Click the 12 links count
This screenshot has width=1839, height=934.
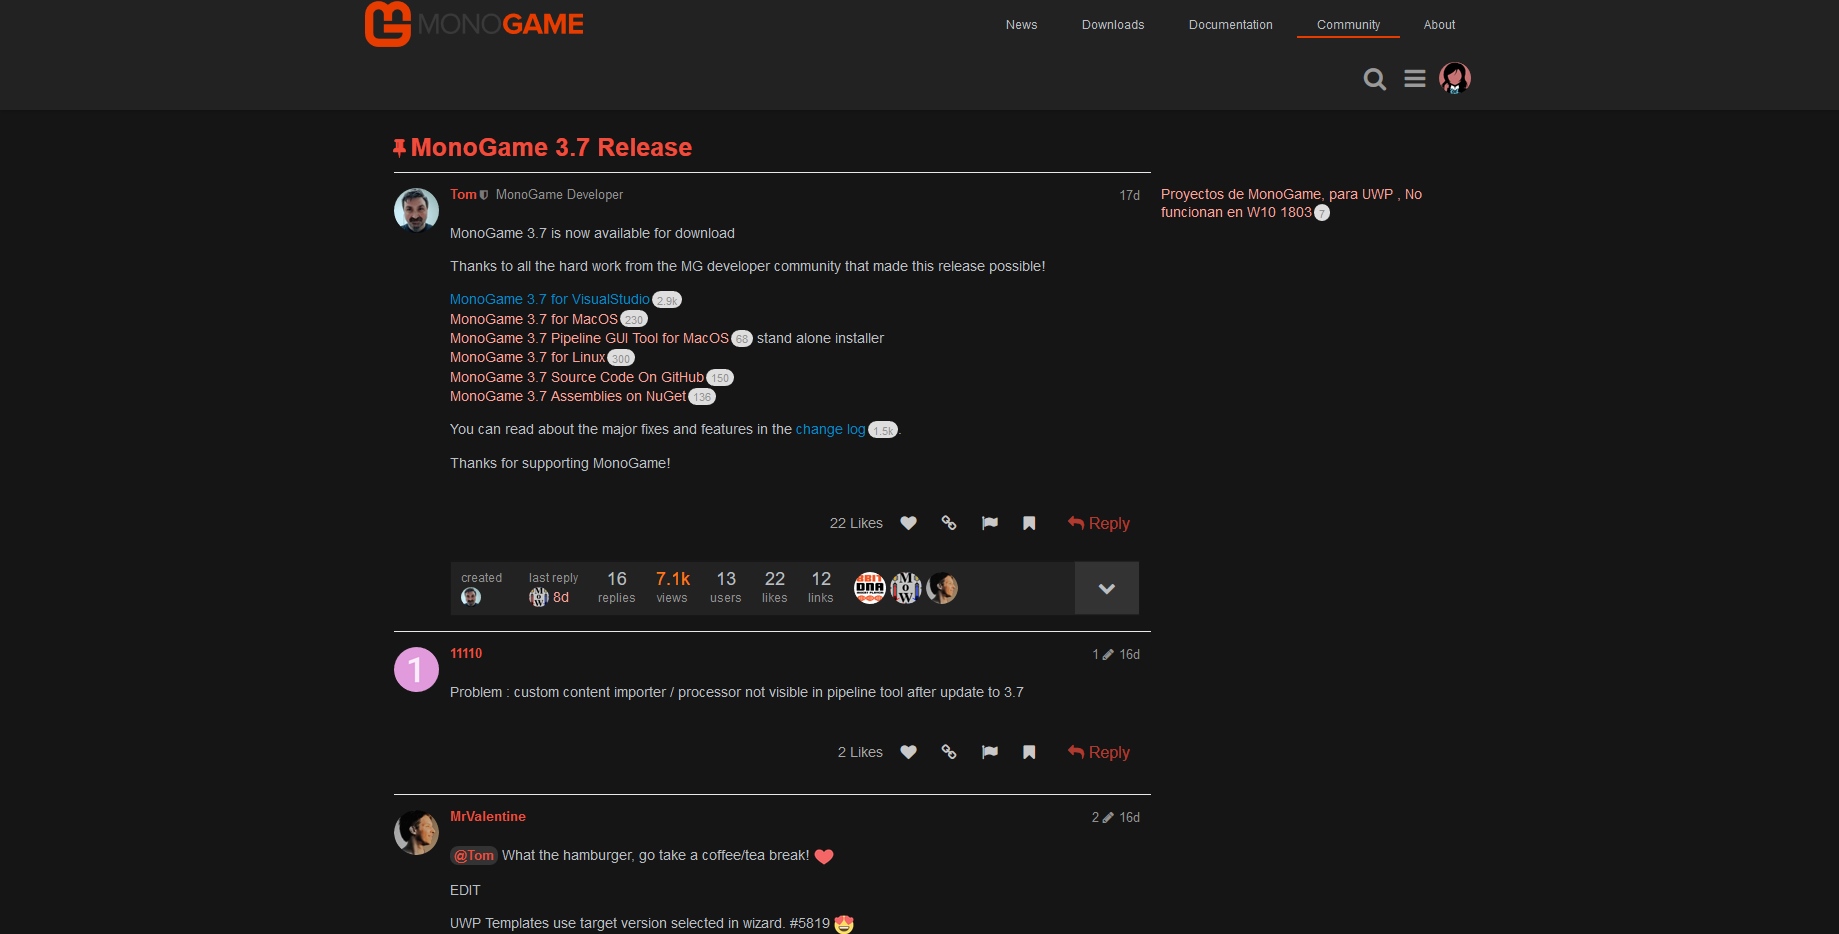point(821,587)
